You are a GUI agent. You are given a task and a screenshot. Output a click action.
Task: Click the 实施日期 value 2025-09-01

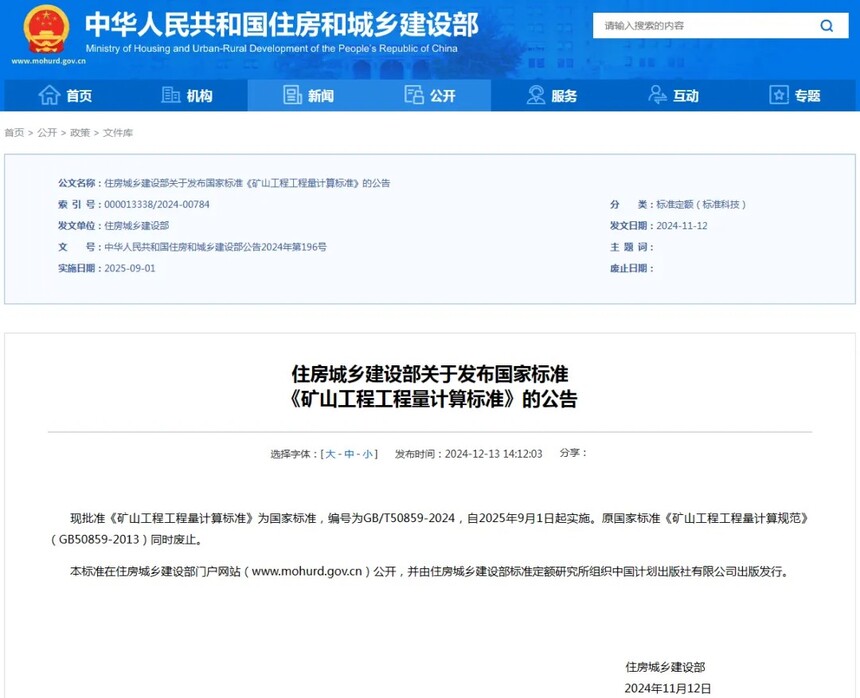[130, 268]
